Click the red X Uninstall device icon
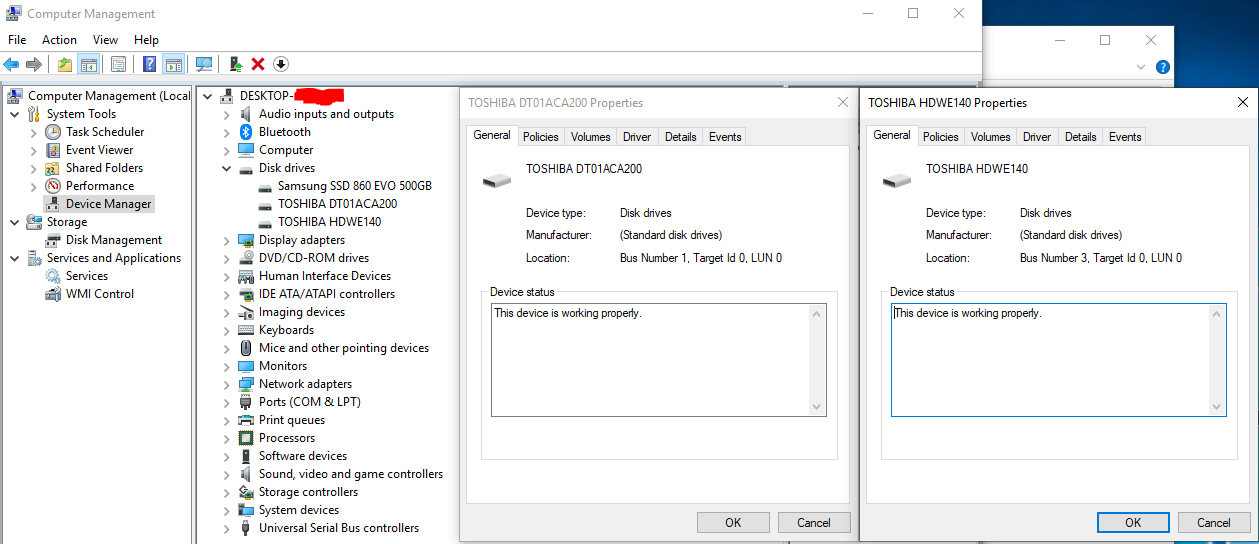 point(258,64)
